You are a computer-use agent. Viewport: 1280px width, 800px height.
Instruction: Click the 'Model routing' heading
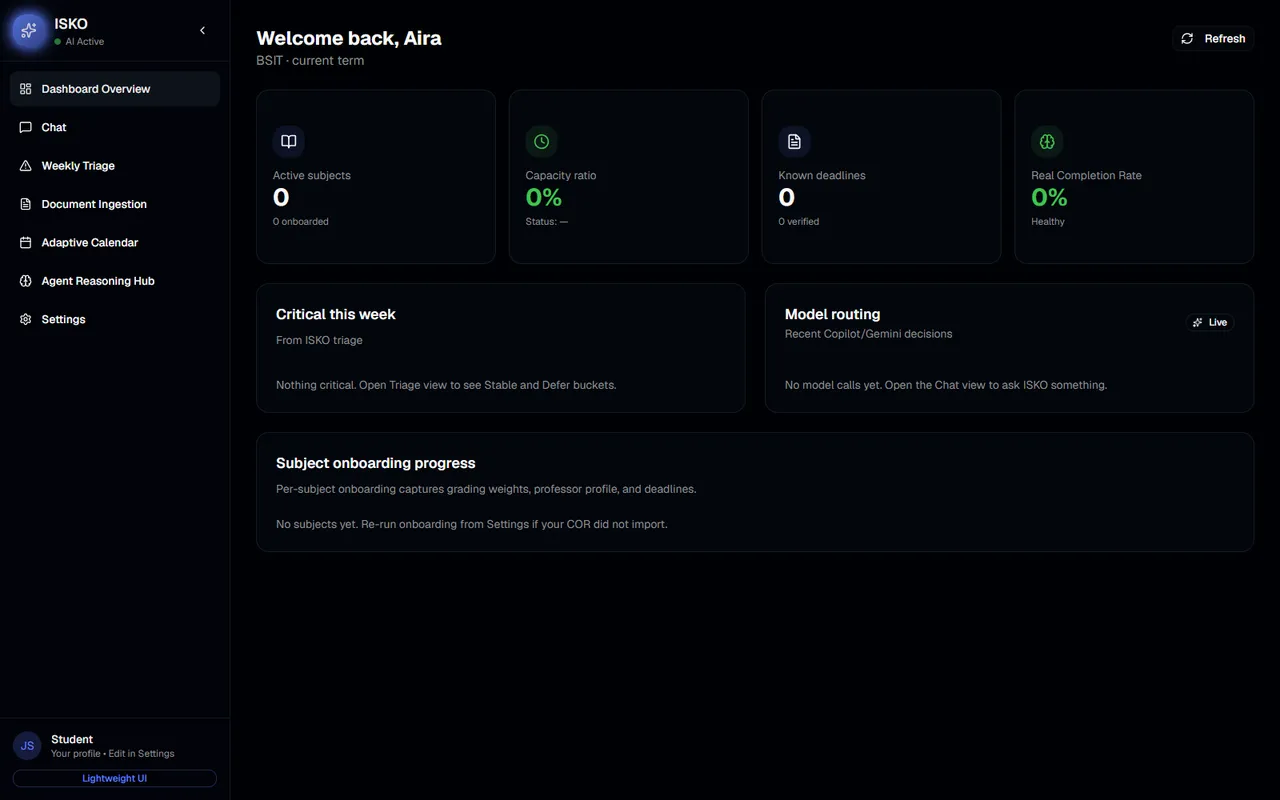833,314
